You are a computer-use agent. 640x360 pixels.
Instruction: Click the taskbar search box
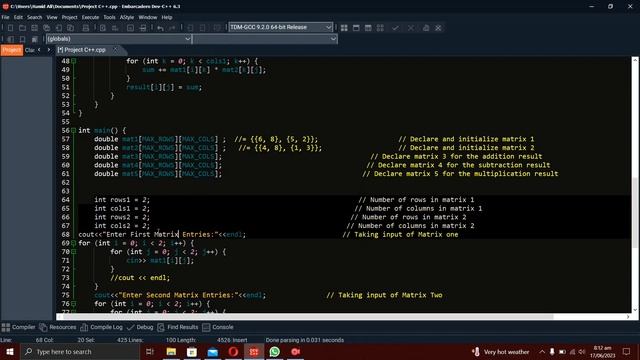[x=80, y=351]
